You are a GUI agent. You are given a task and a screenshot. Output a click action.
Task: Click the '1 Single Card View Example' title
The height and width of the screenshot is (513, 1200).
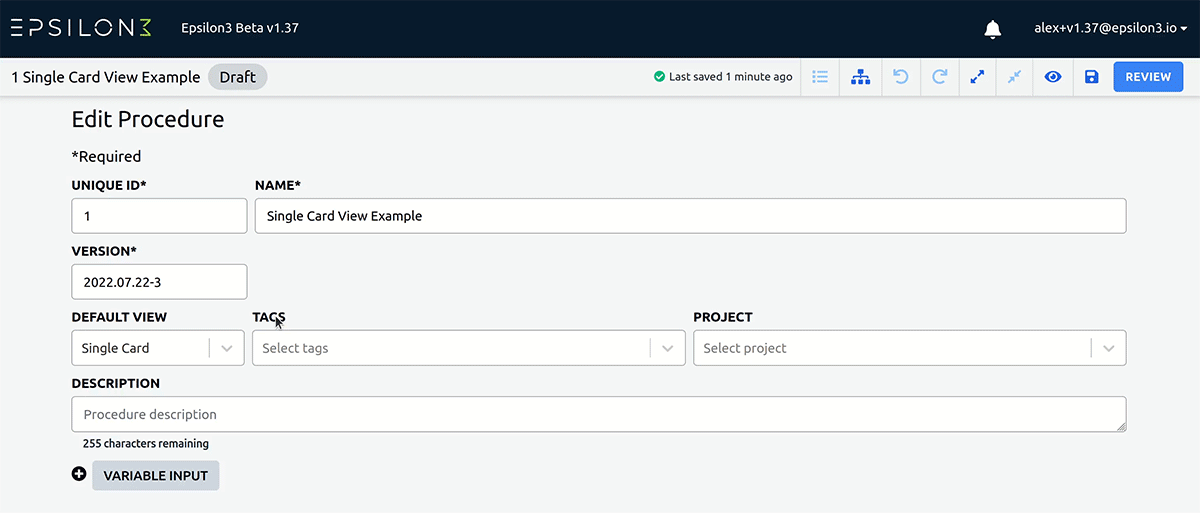(x=105, y=77)
